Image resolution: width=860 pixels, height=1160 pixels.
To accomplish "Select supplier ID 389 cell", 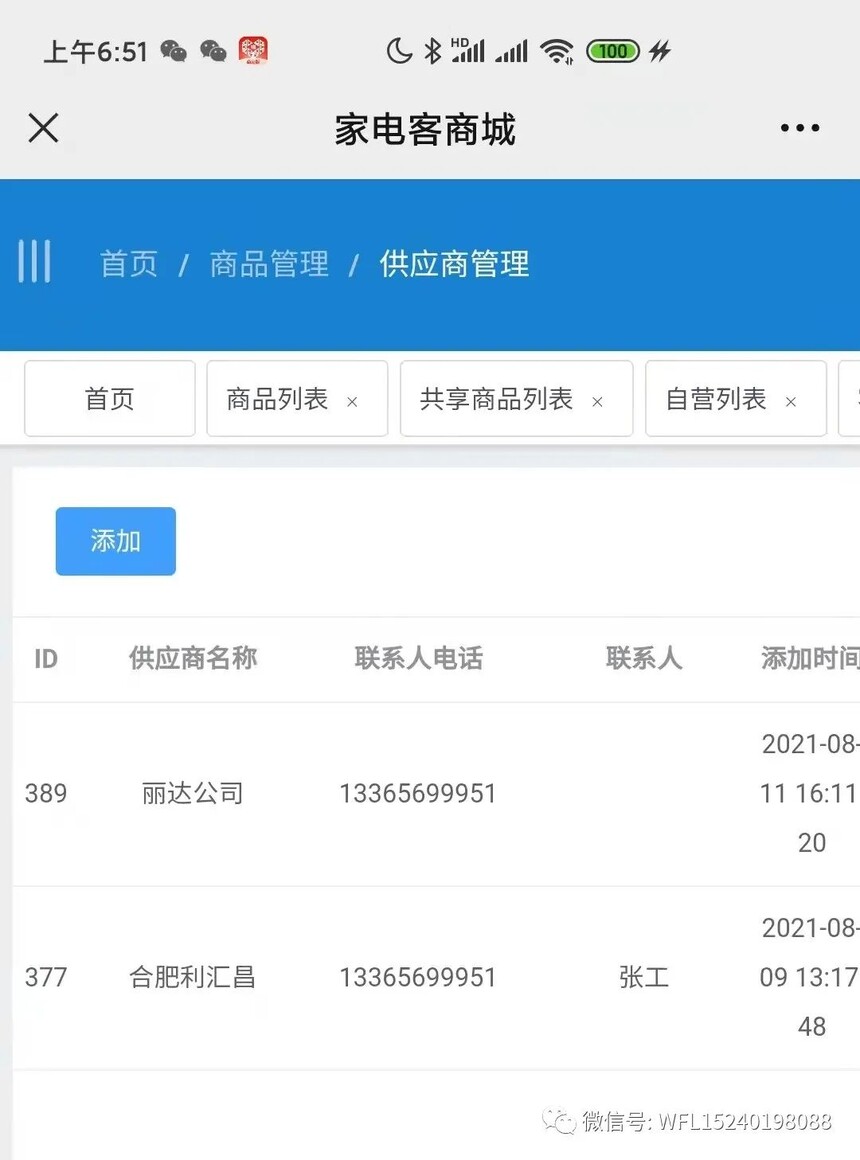I will (x=46, y=793).
